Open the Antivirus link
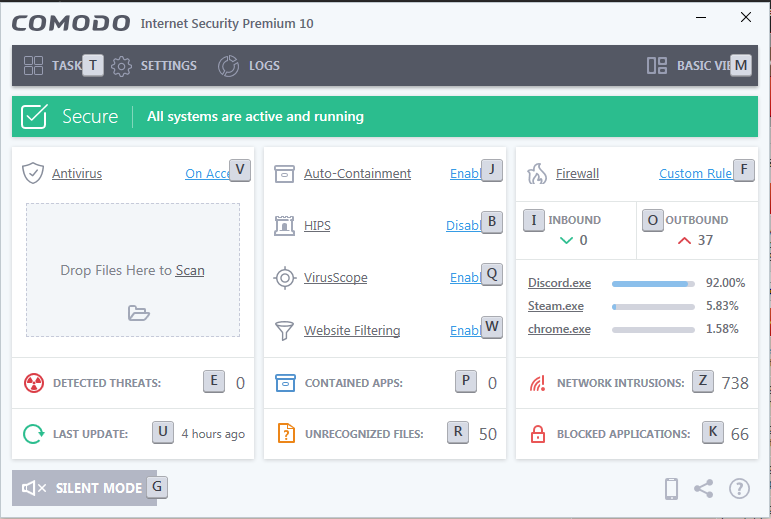771x519 pixels. 77,173
